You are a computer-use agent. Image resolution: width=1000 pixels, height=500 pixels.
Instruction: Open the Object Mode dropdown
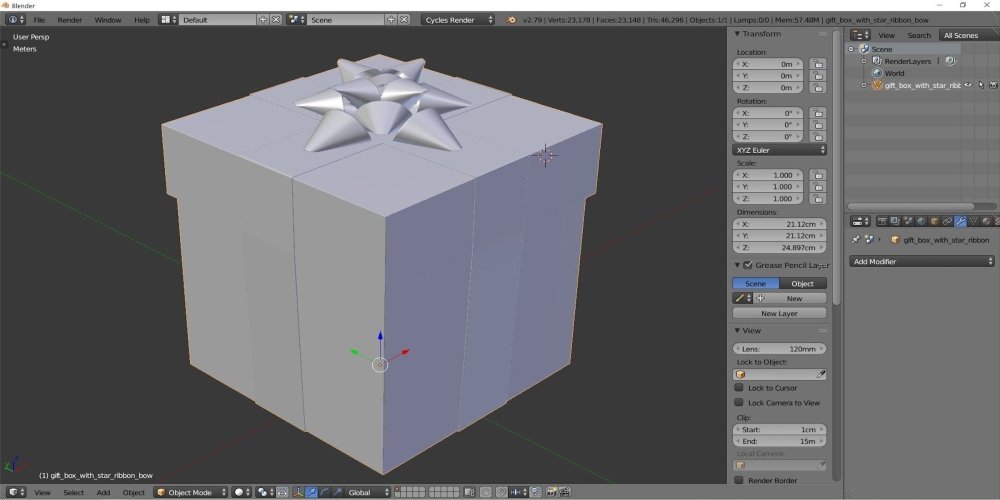tap(191, 492)
